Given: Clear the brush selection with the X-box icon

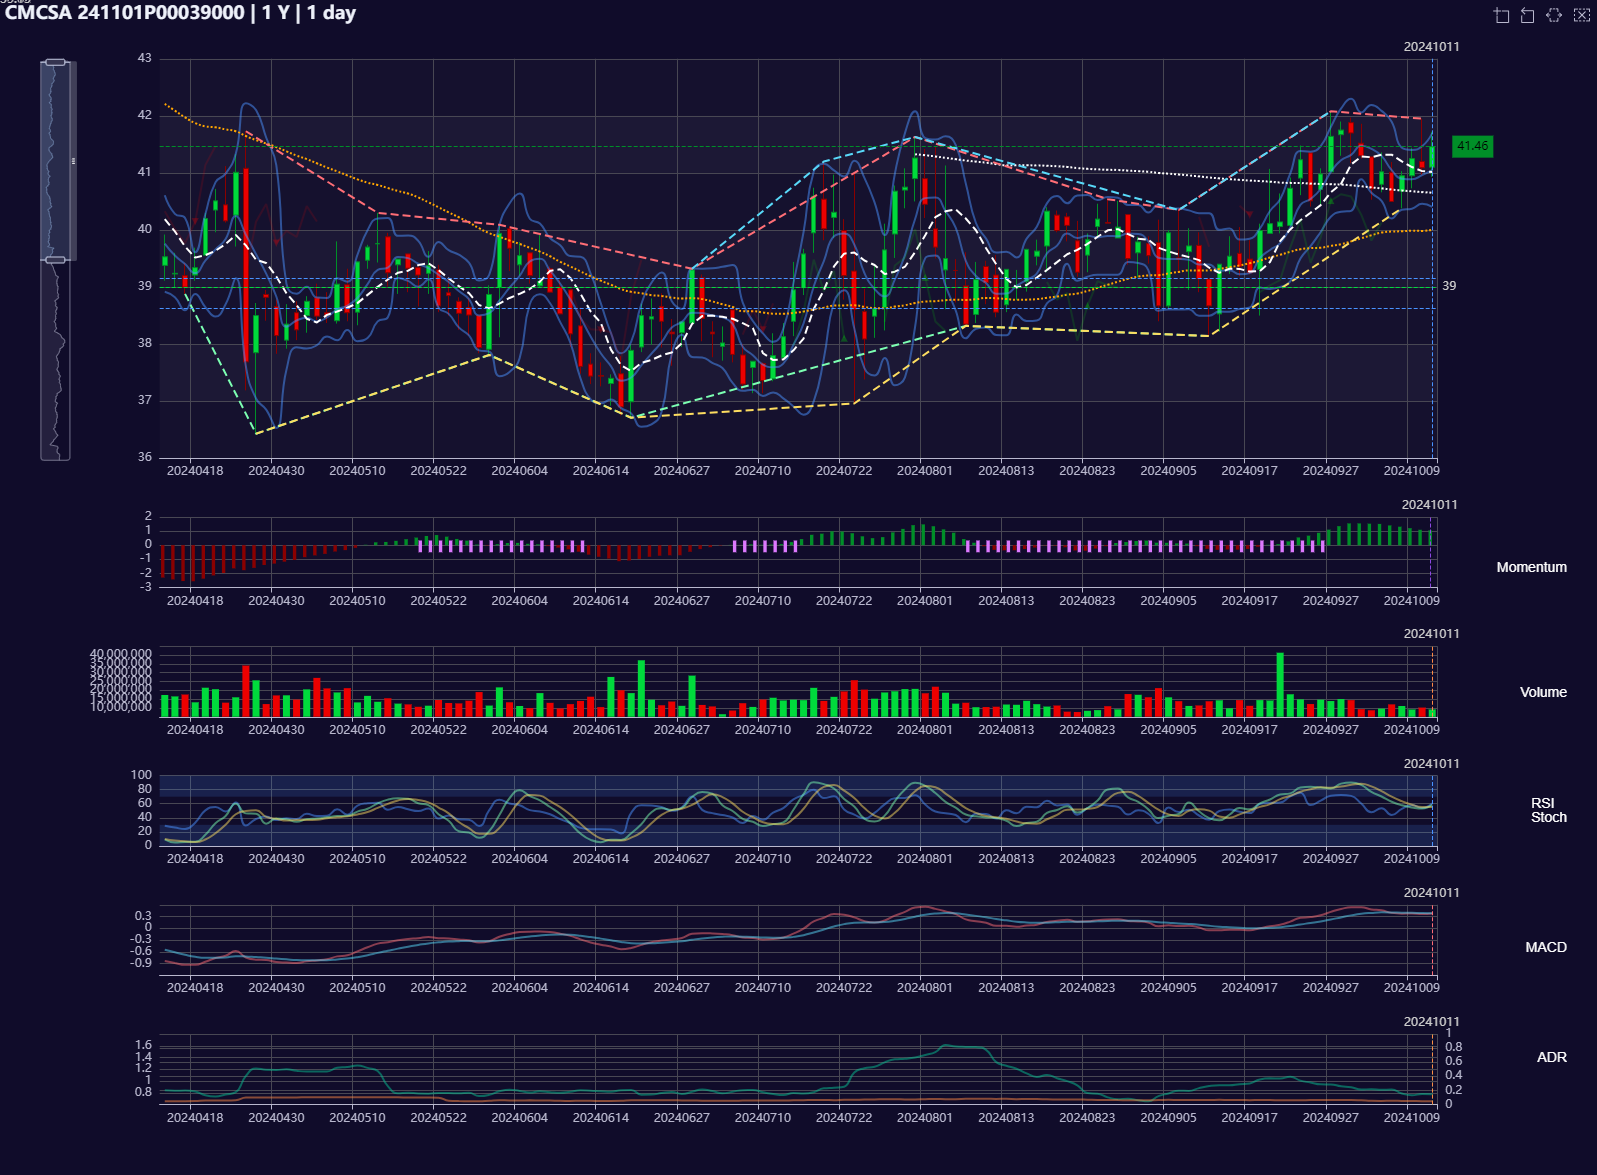Looking at the screenshot, I should (x=1581, y=15).
